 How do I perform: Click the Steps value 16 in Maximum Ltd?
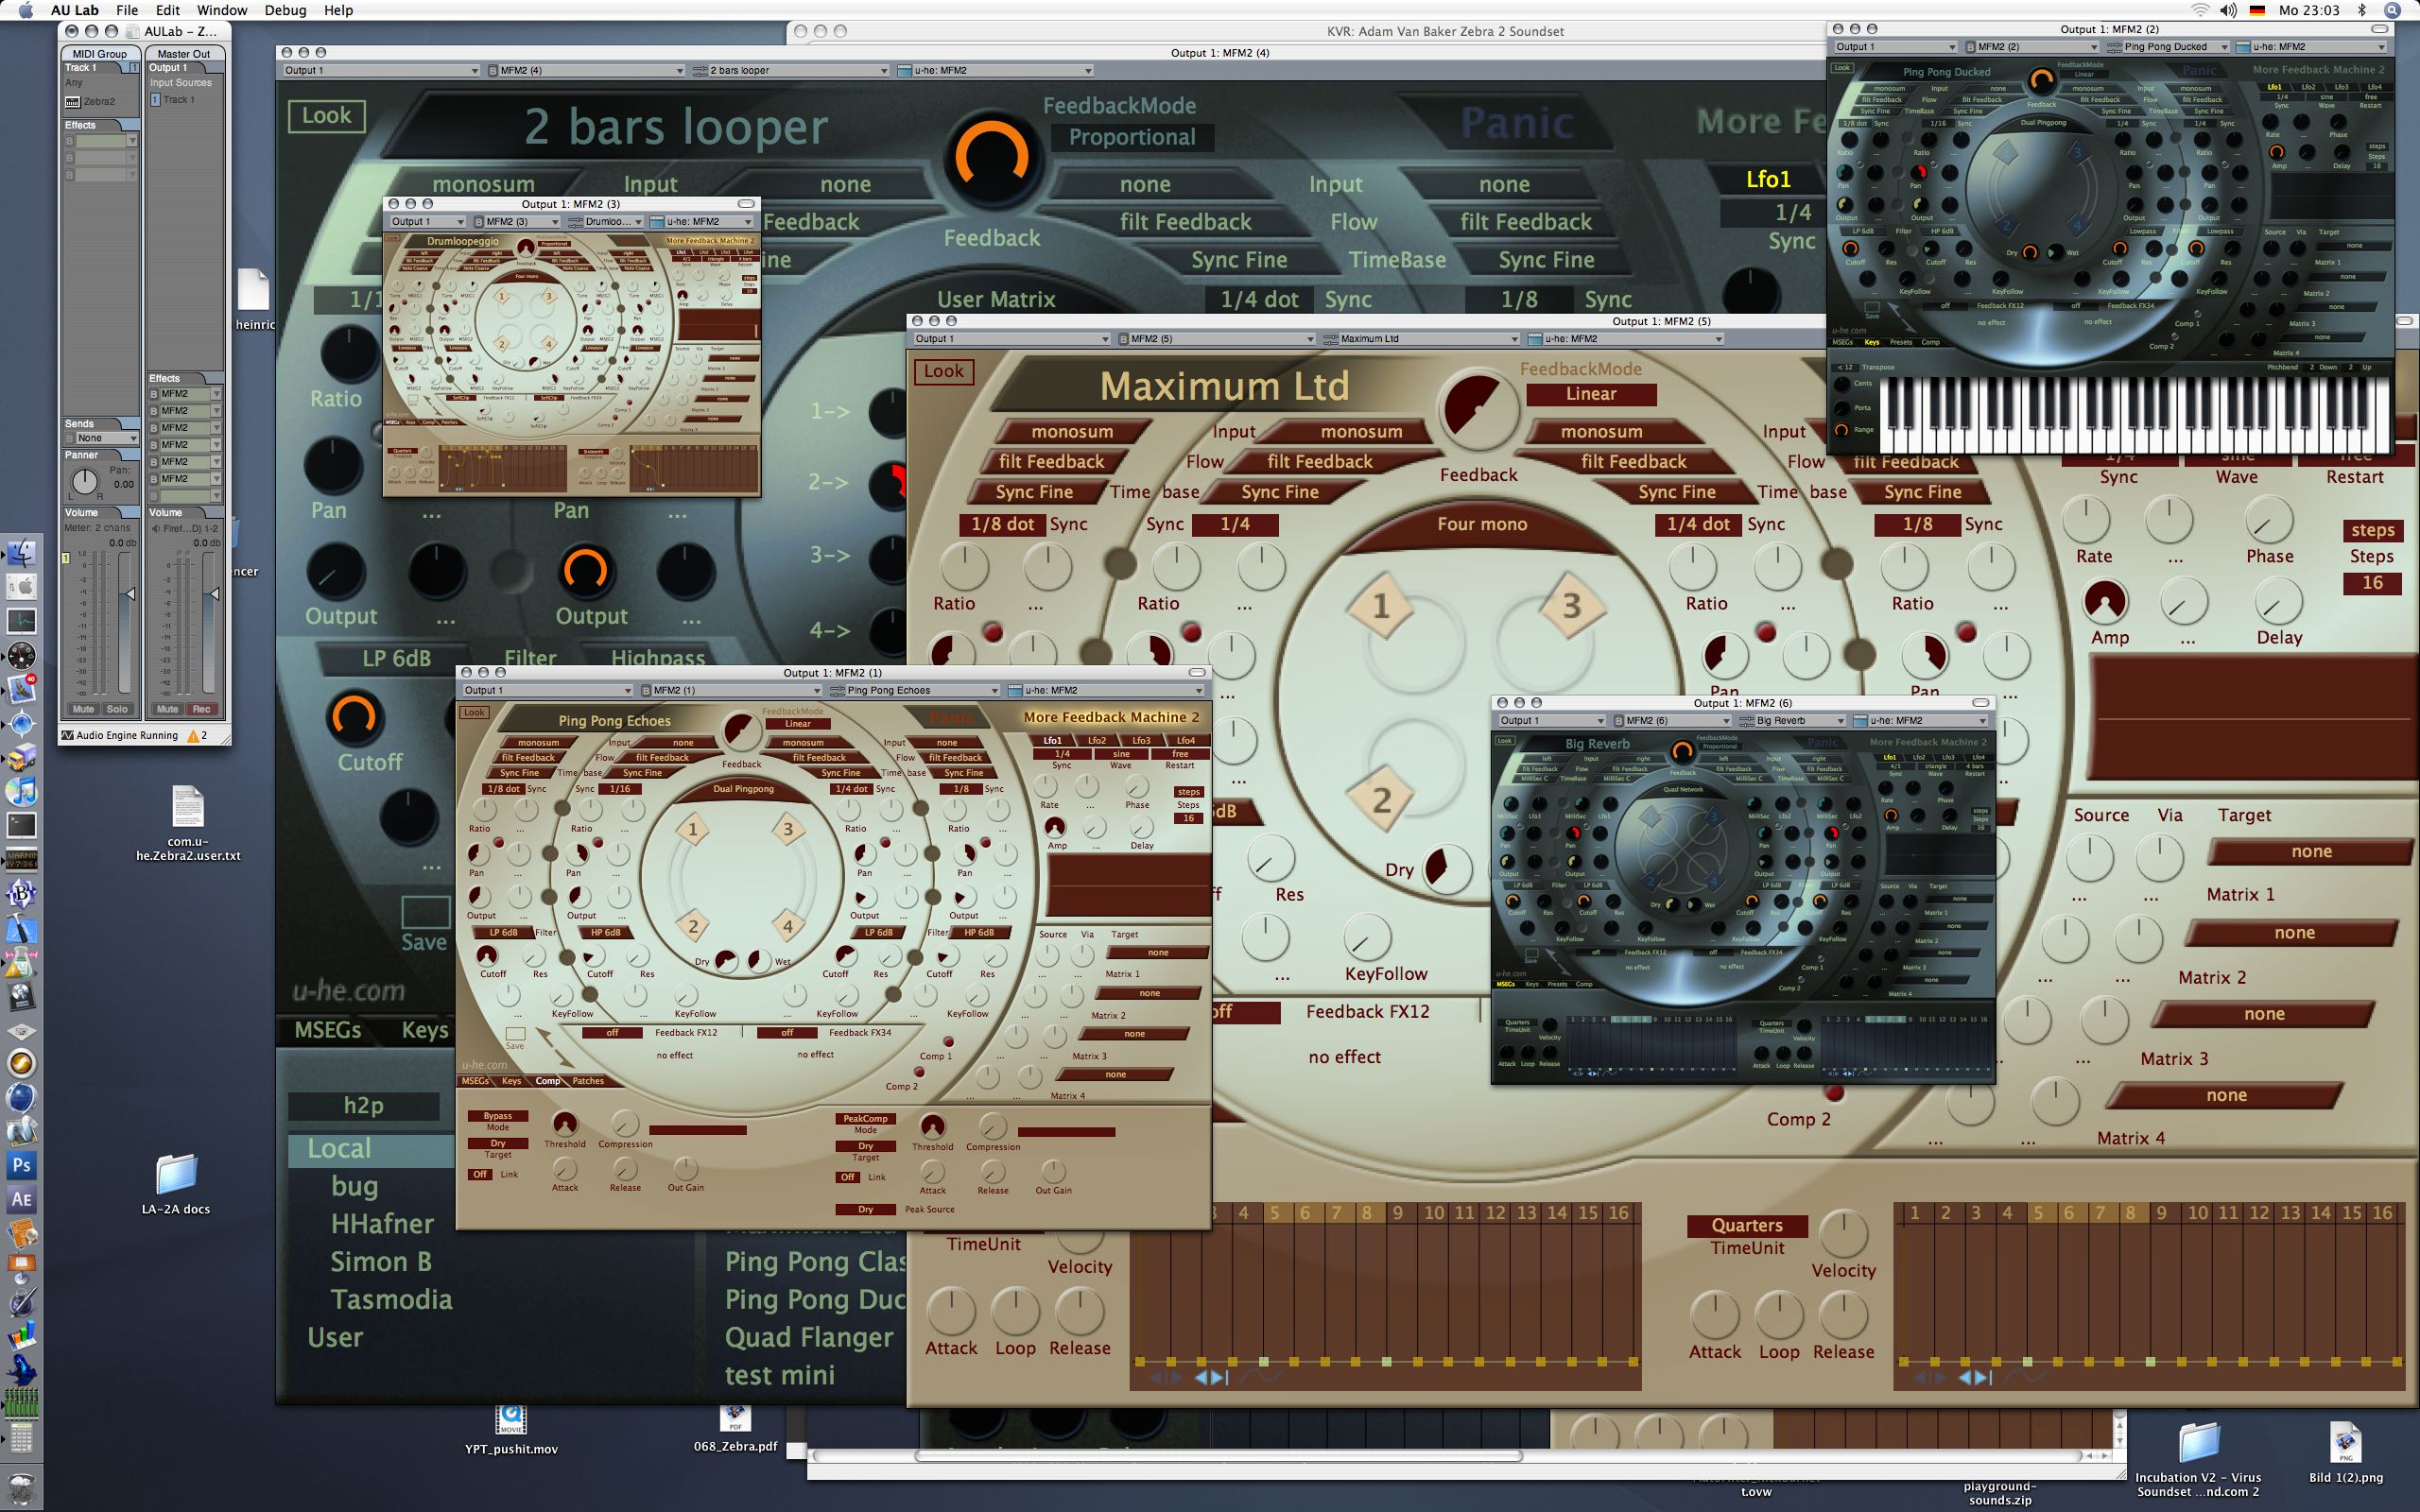click(x=2372, y=583)
